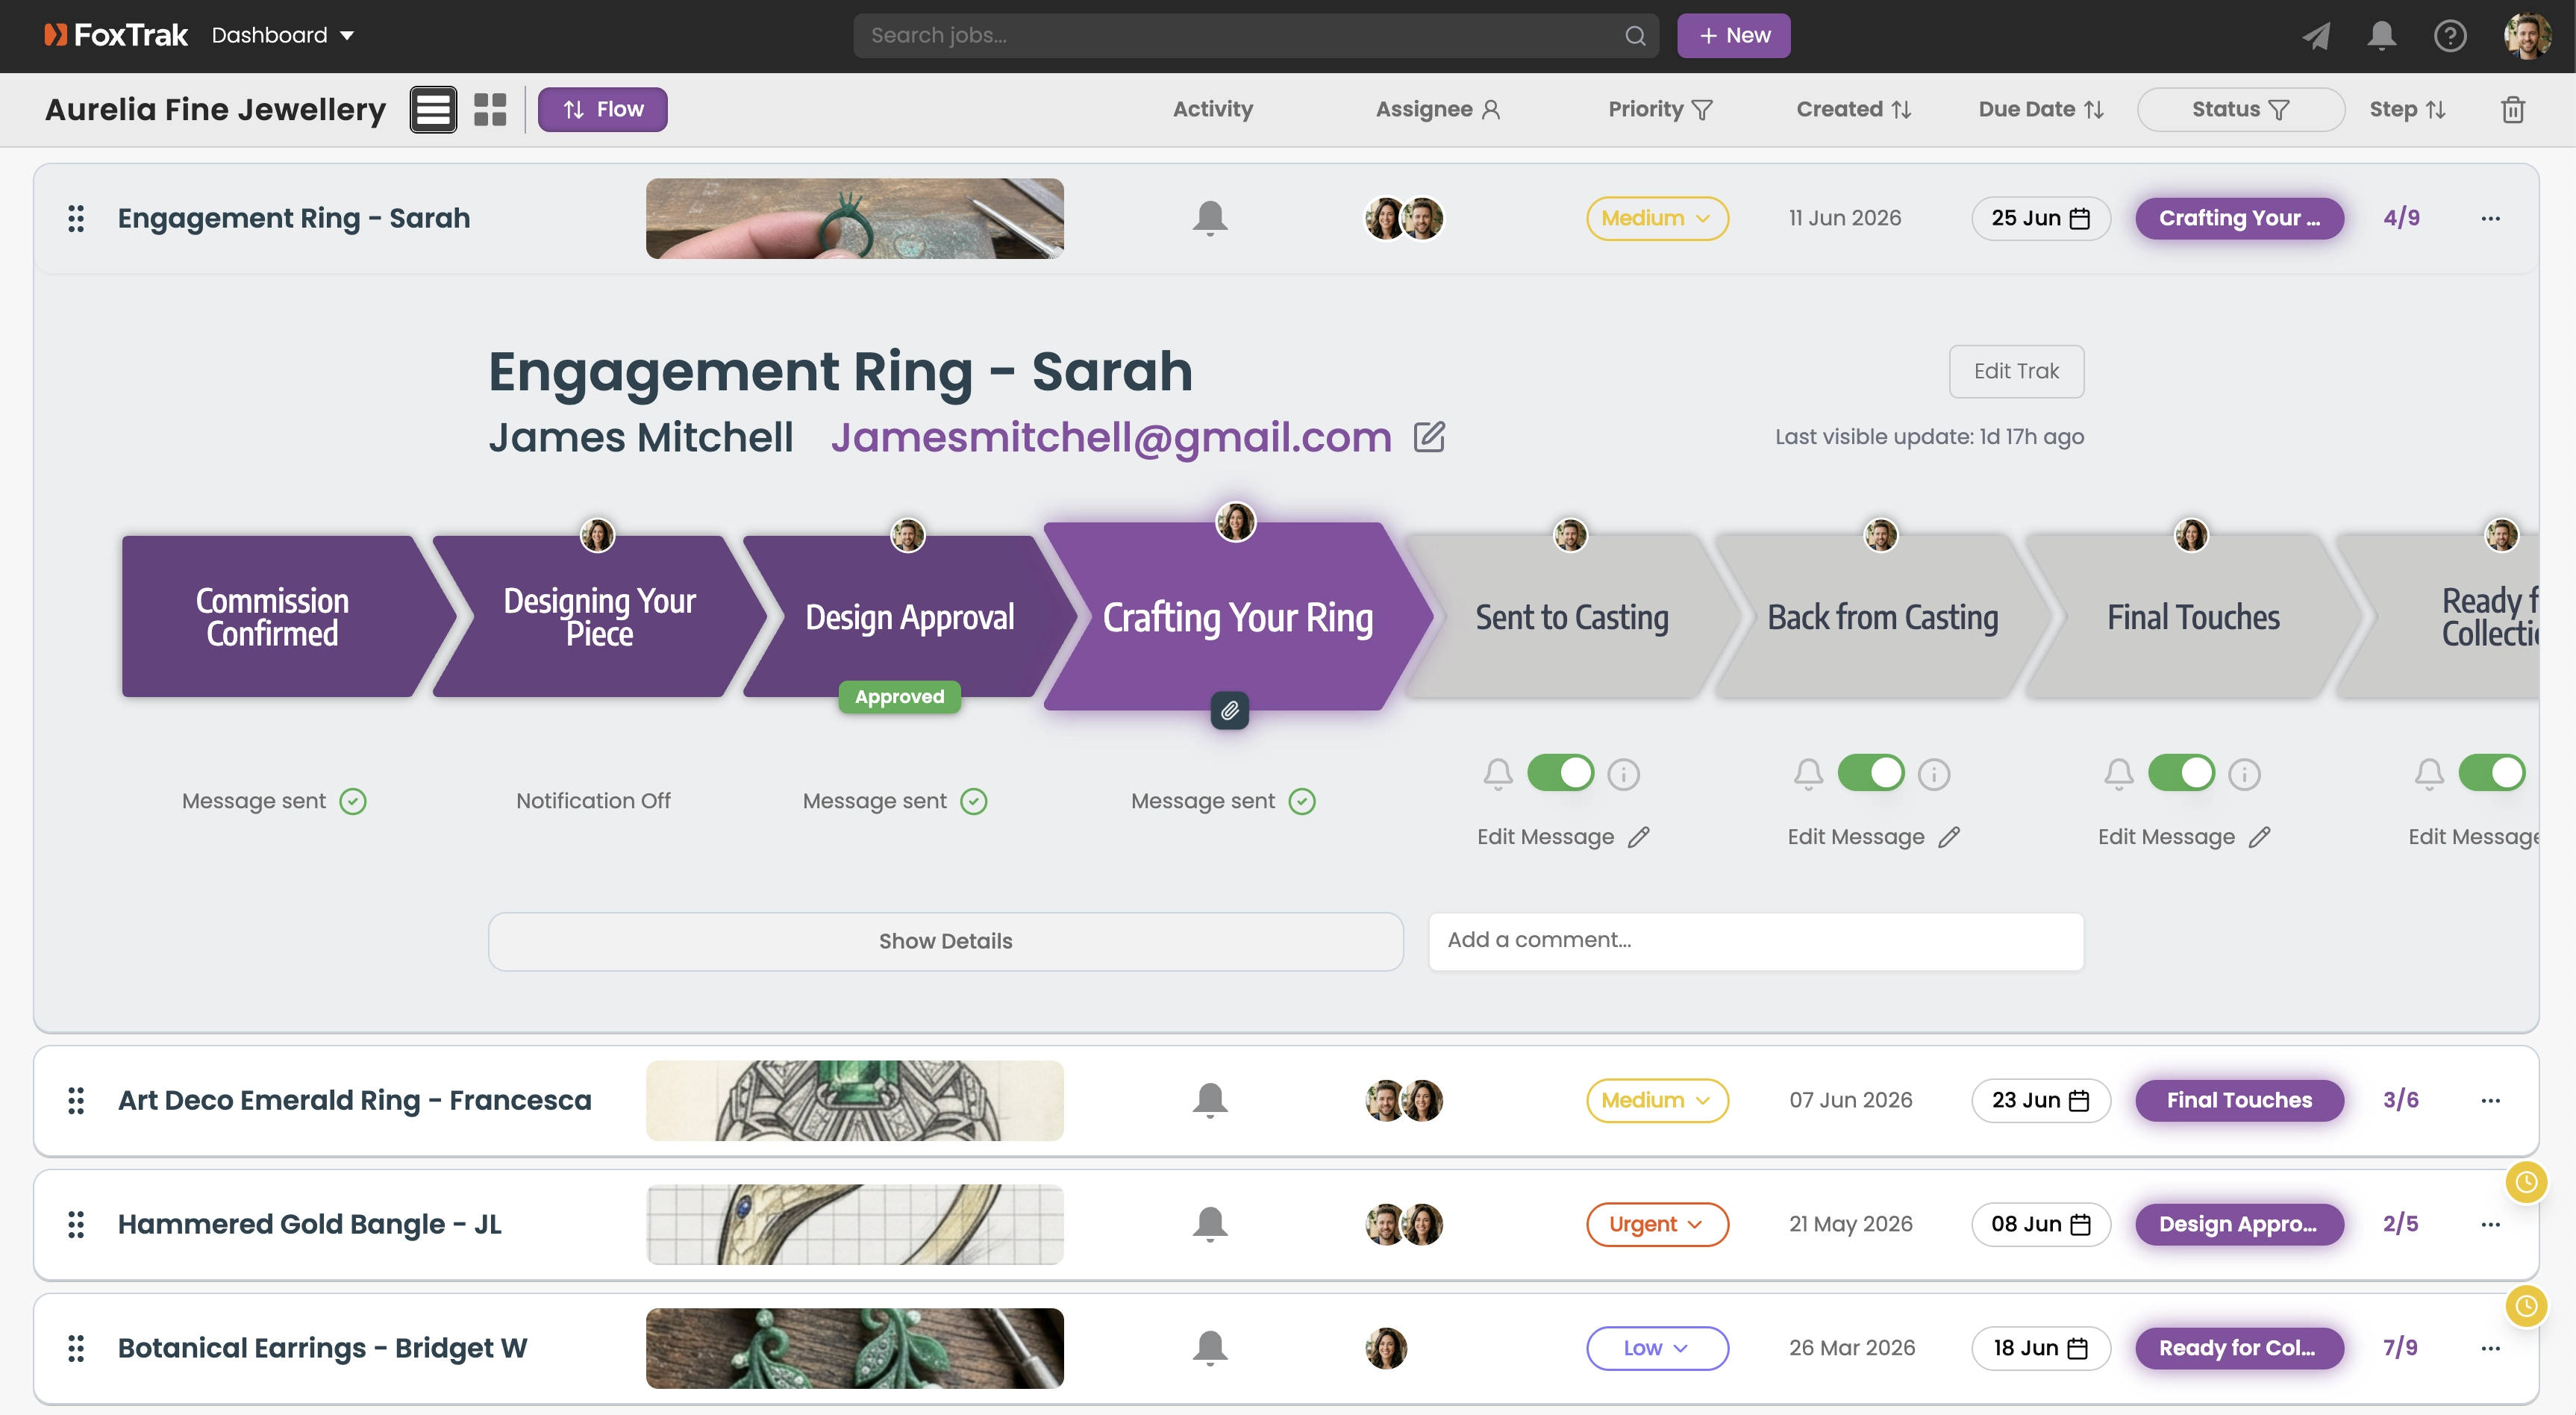Open the notifications bell in top bar

tap(2382, 35)
